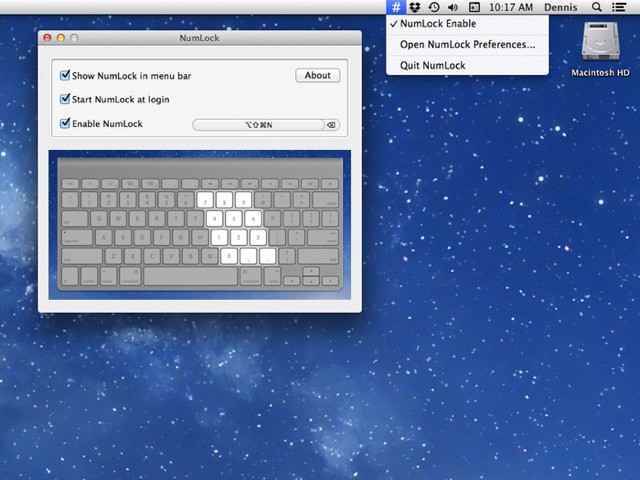Open Spotlight search magnifier icon
640x480 pixels.
(597, 7)
